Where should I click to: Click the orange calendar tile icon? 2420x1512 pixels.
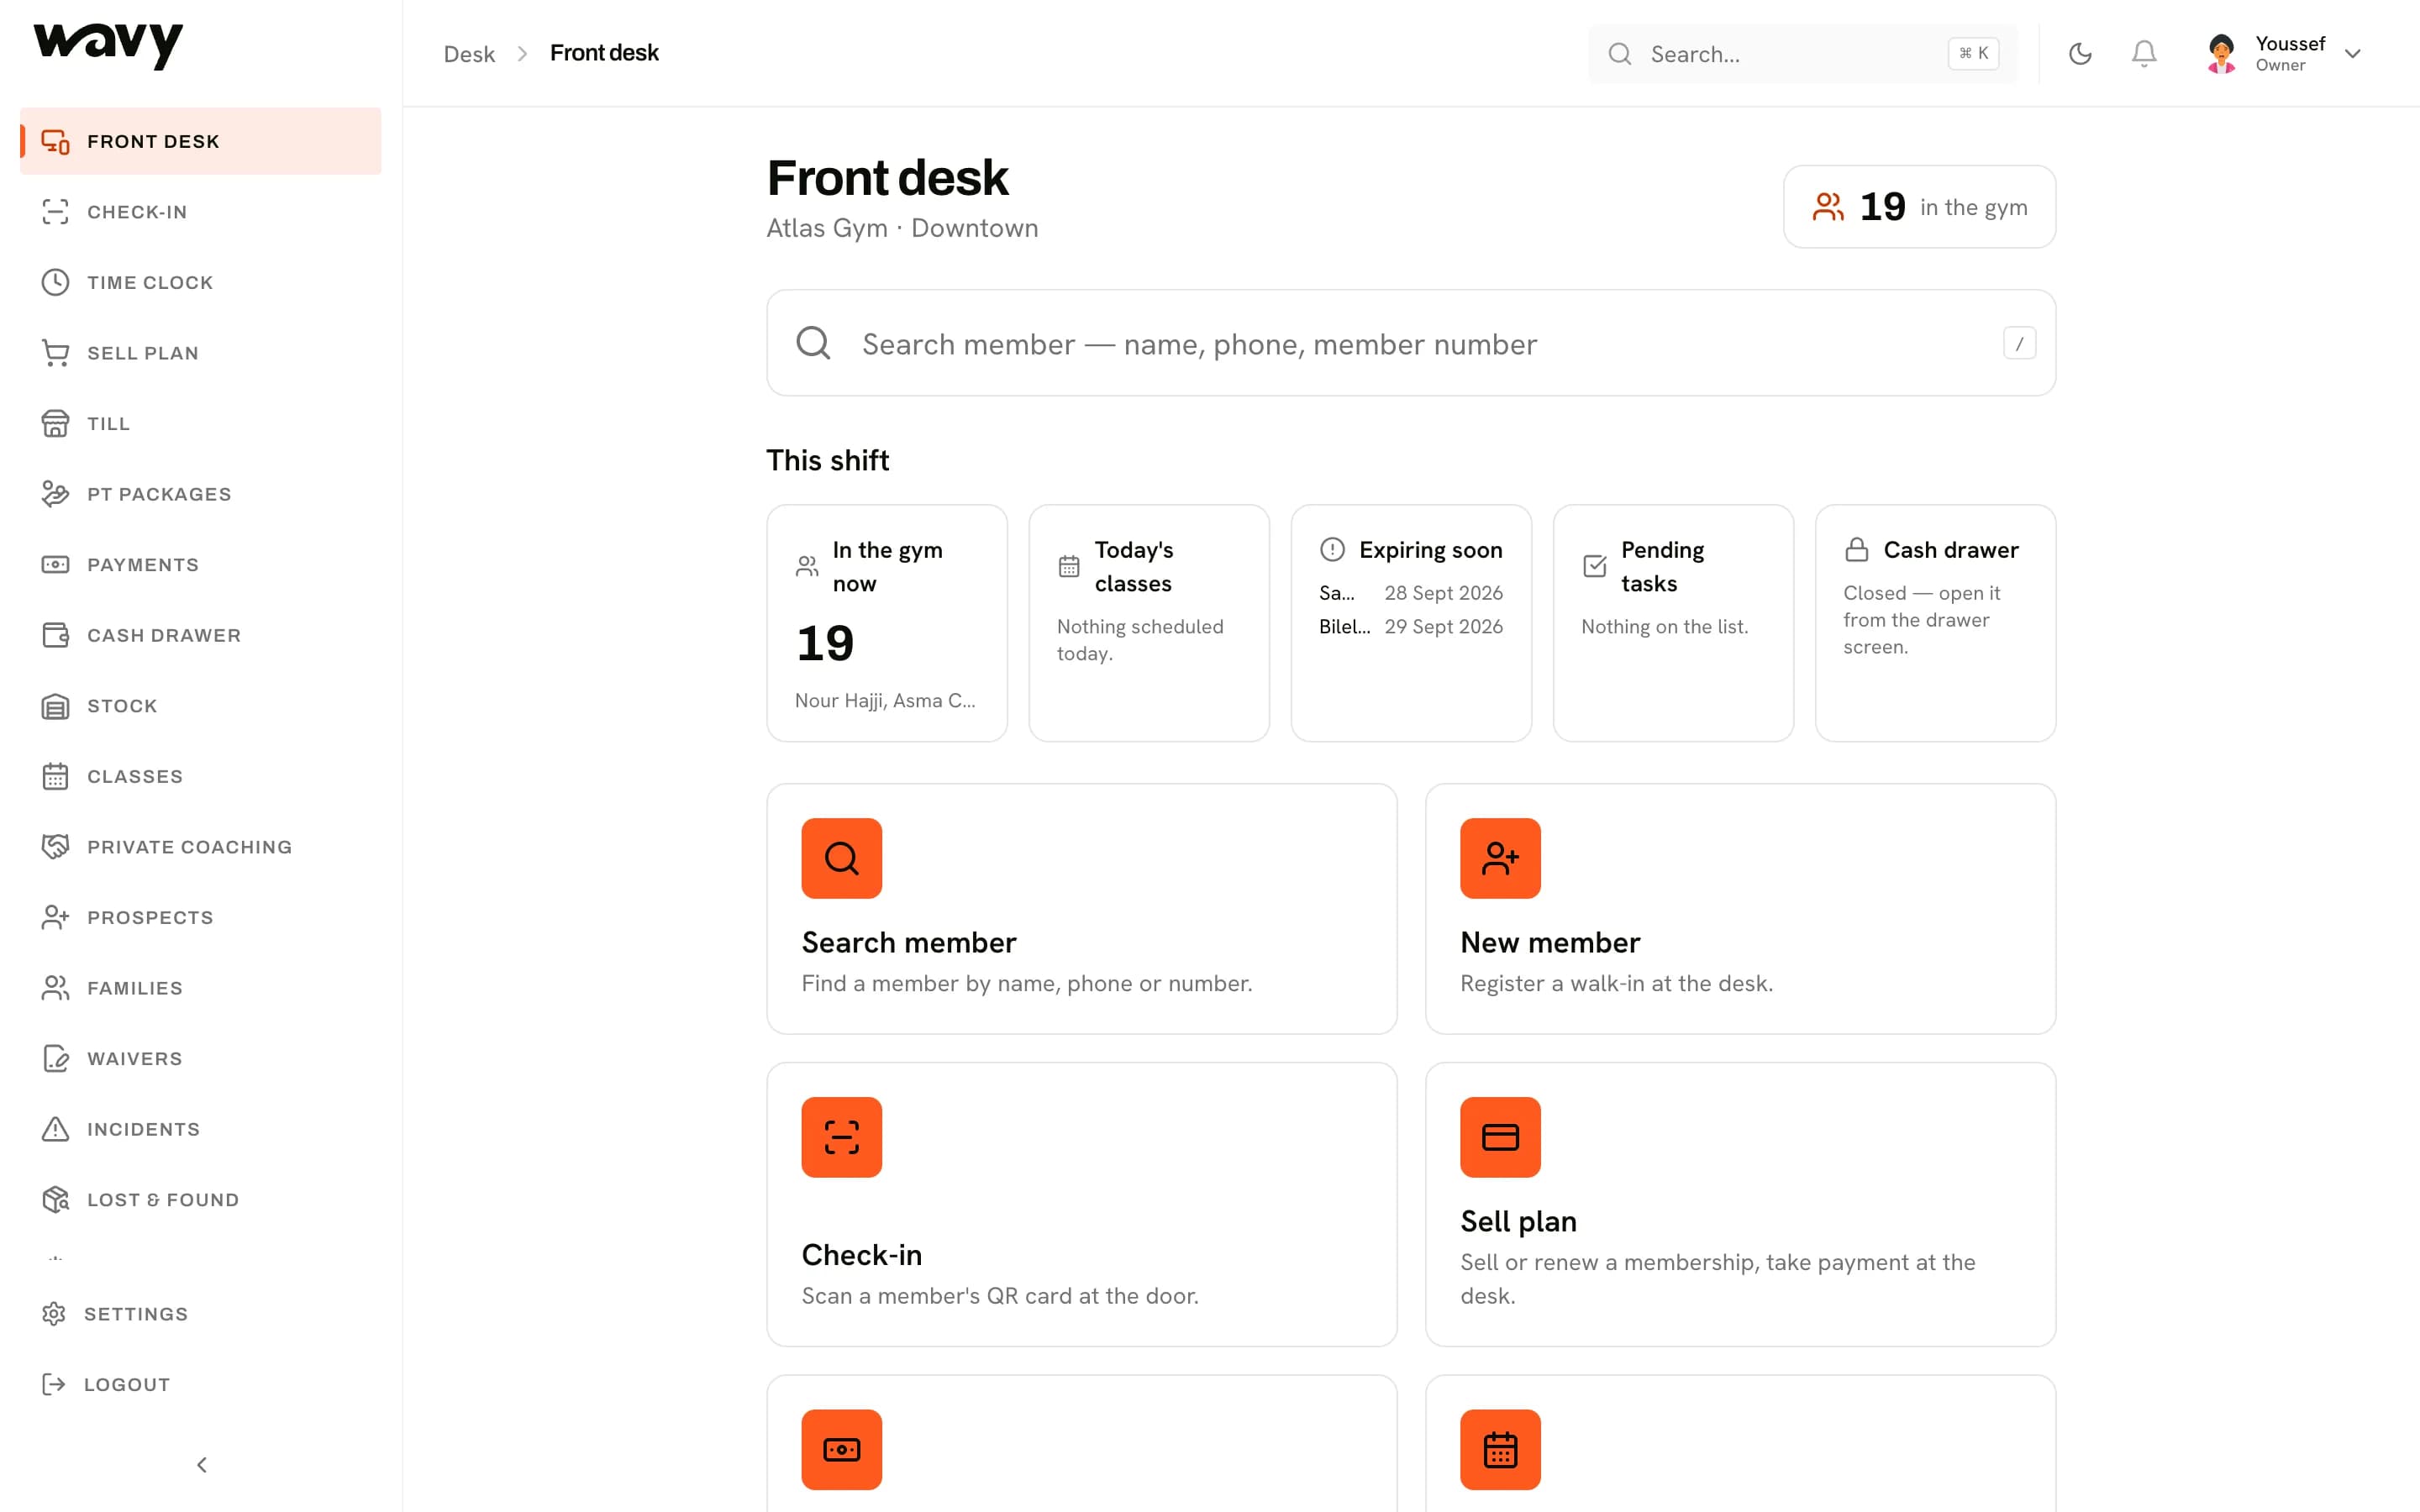click(1500, 1450)
